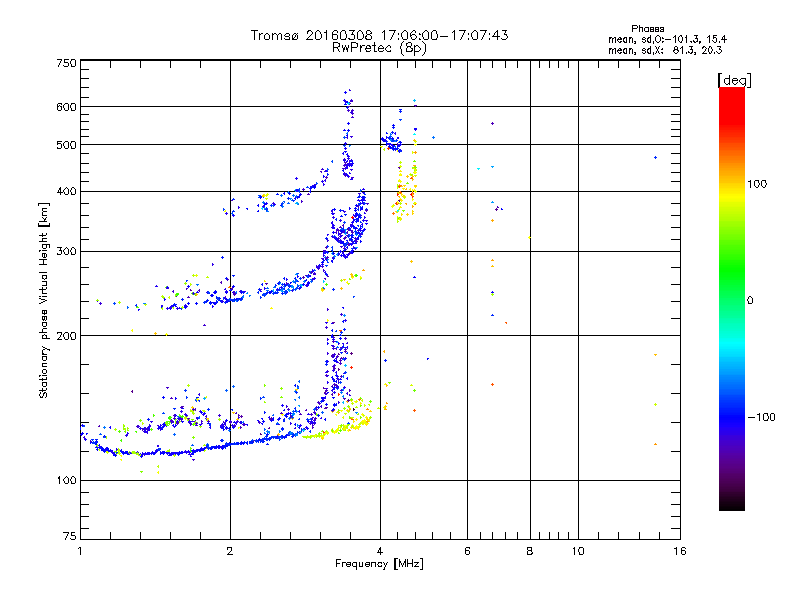Click the x-axis tick label '1'
The image size is (800, 600).
(x=80, y=551)
